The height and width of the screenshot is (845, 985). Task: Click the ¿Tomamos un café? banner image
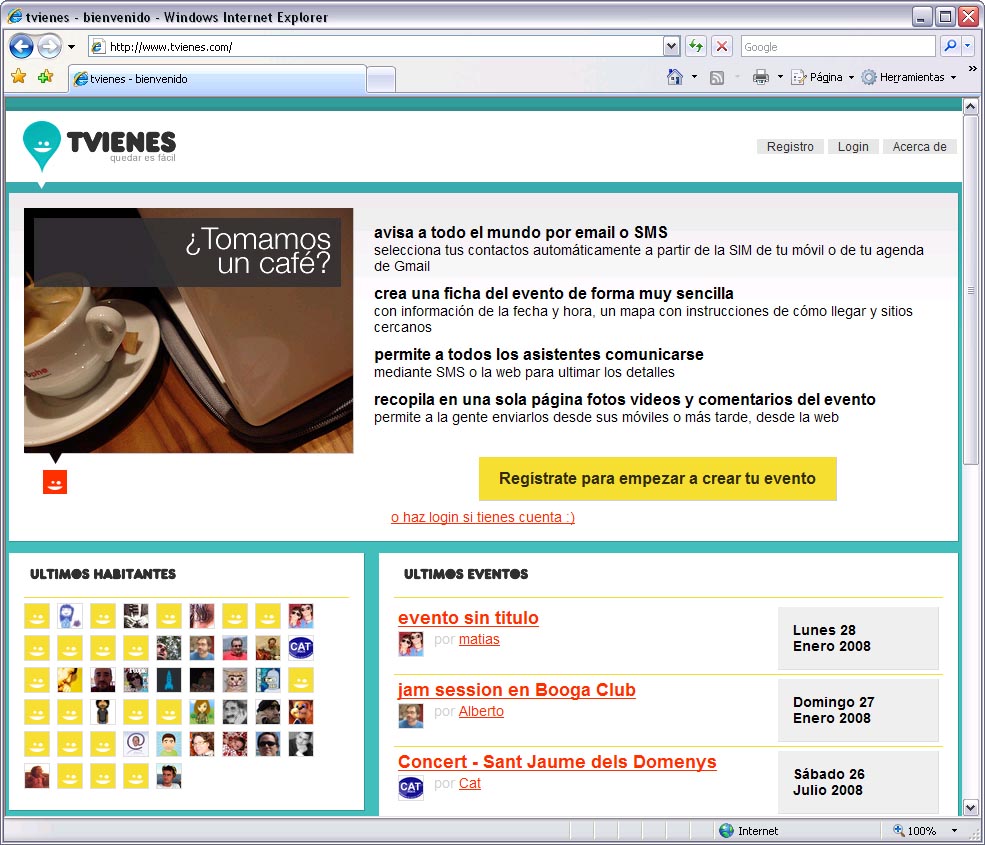click(x=188, y=330)
